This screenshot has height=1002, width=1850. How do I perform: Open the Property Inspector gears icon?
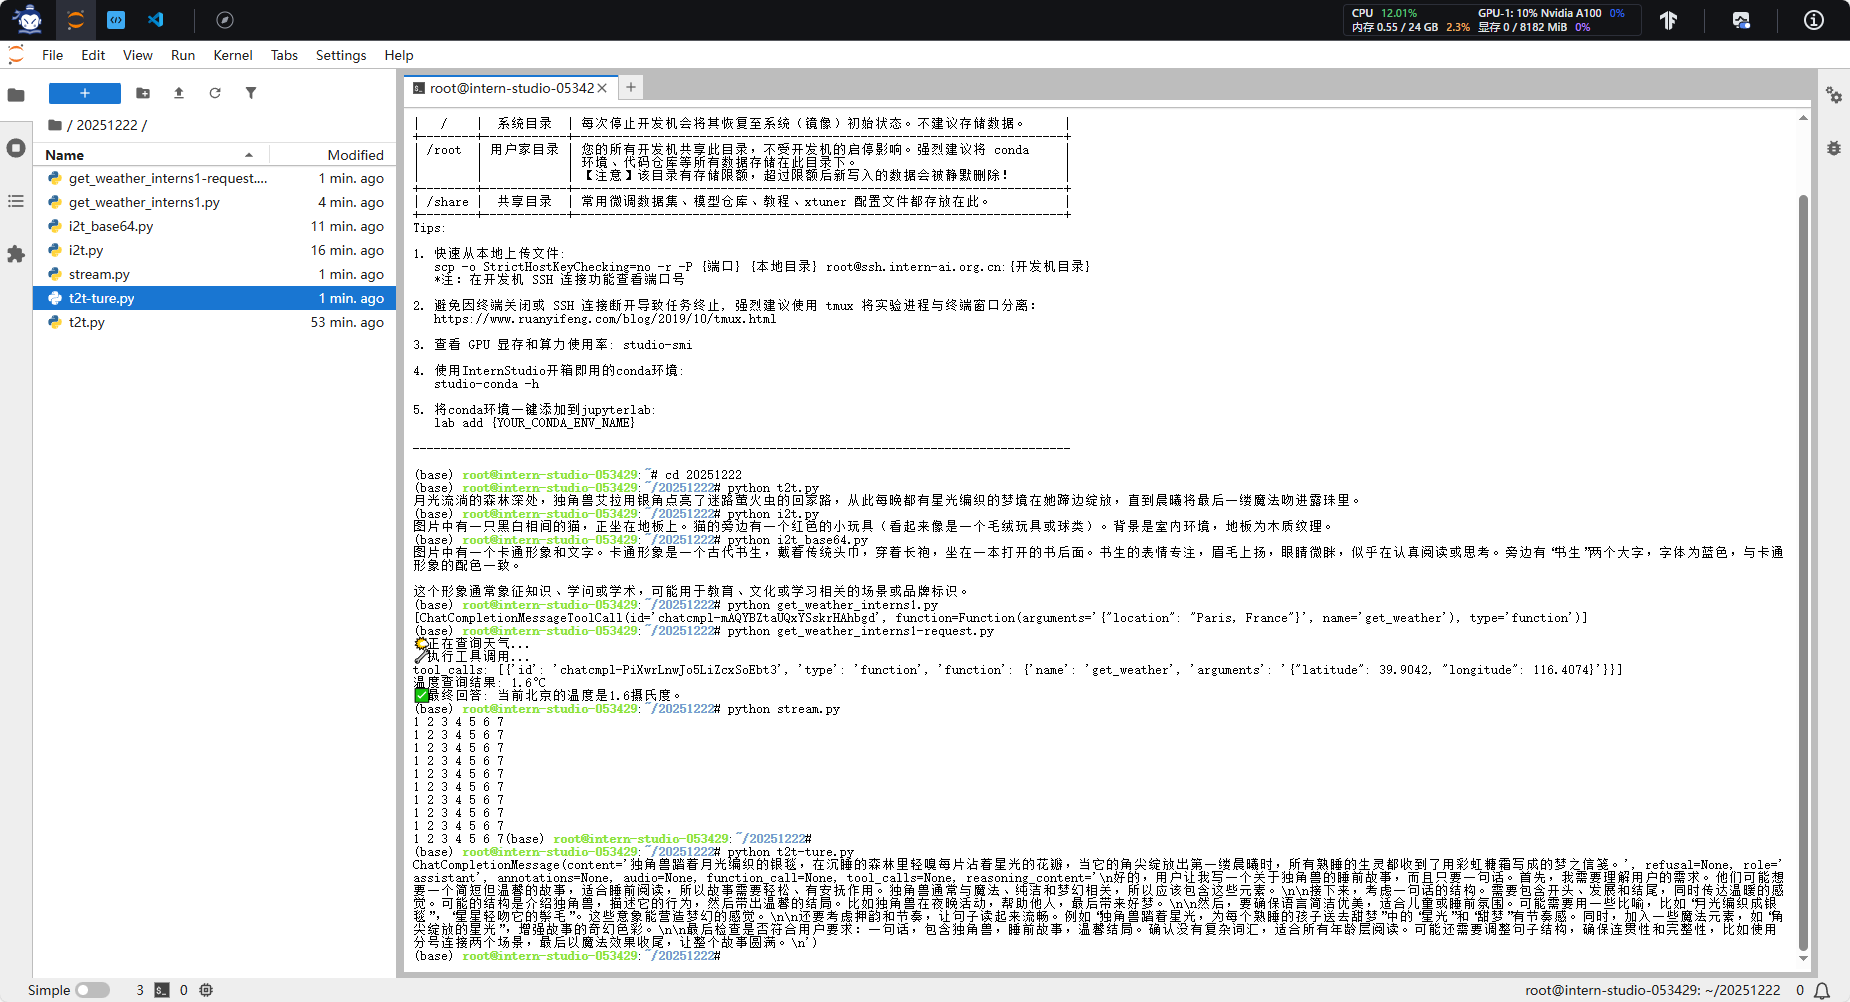point(1833,95)
